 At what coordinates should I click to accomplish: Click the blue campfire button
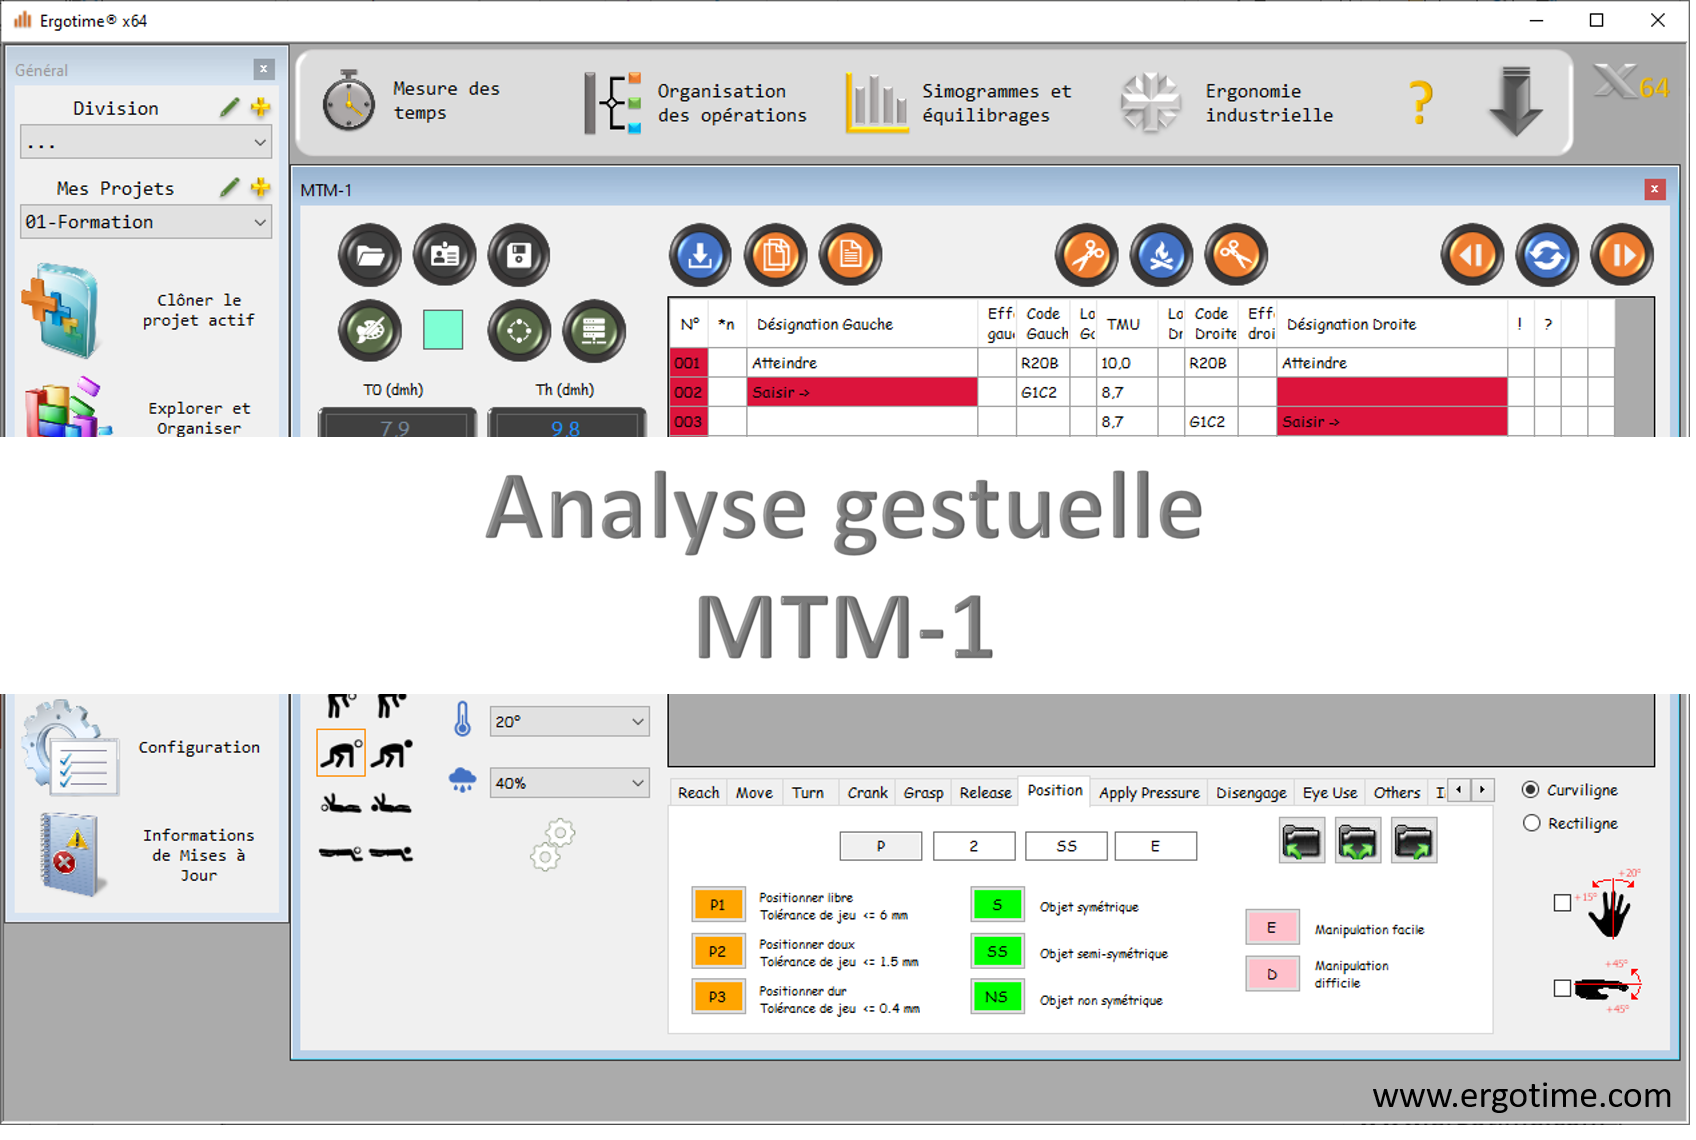[1162, 256]
